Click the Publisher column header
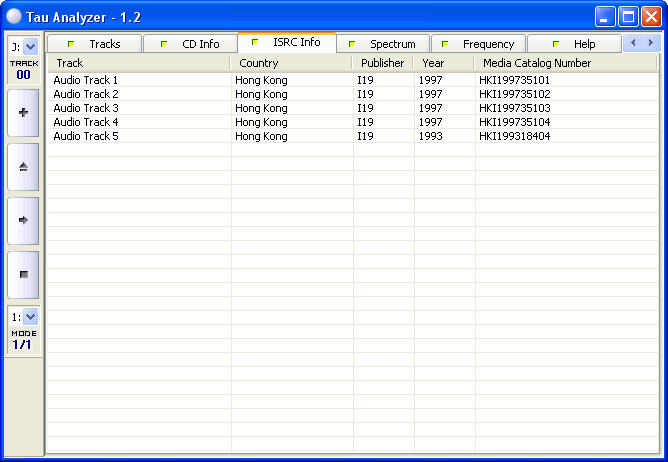The image size is (668, 462). click(x=383, y=63)
